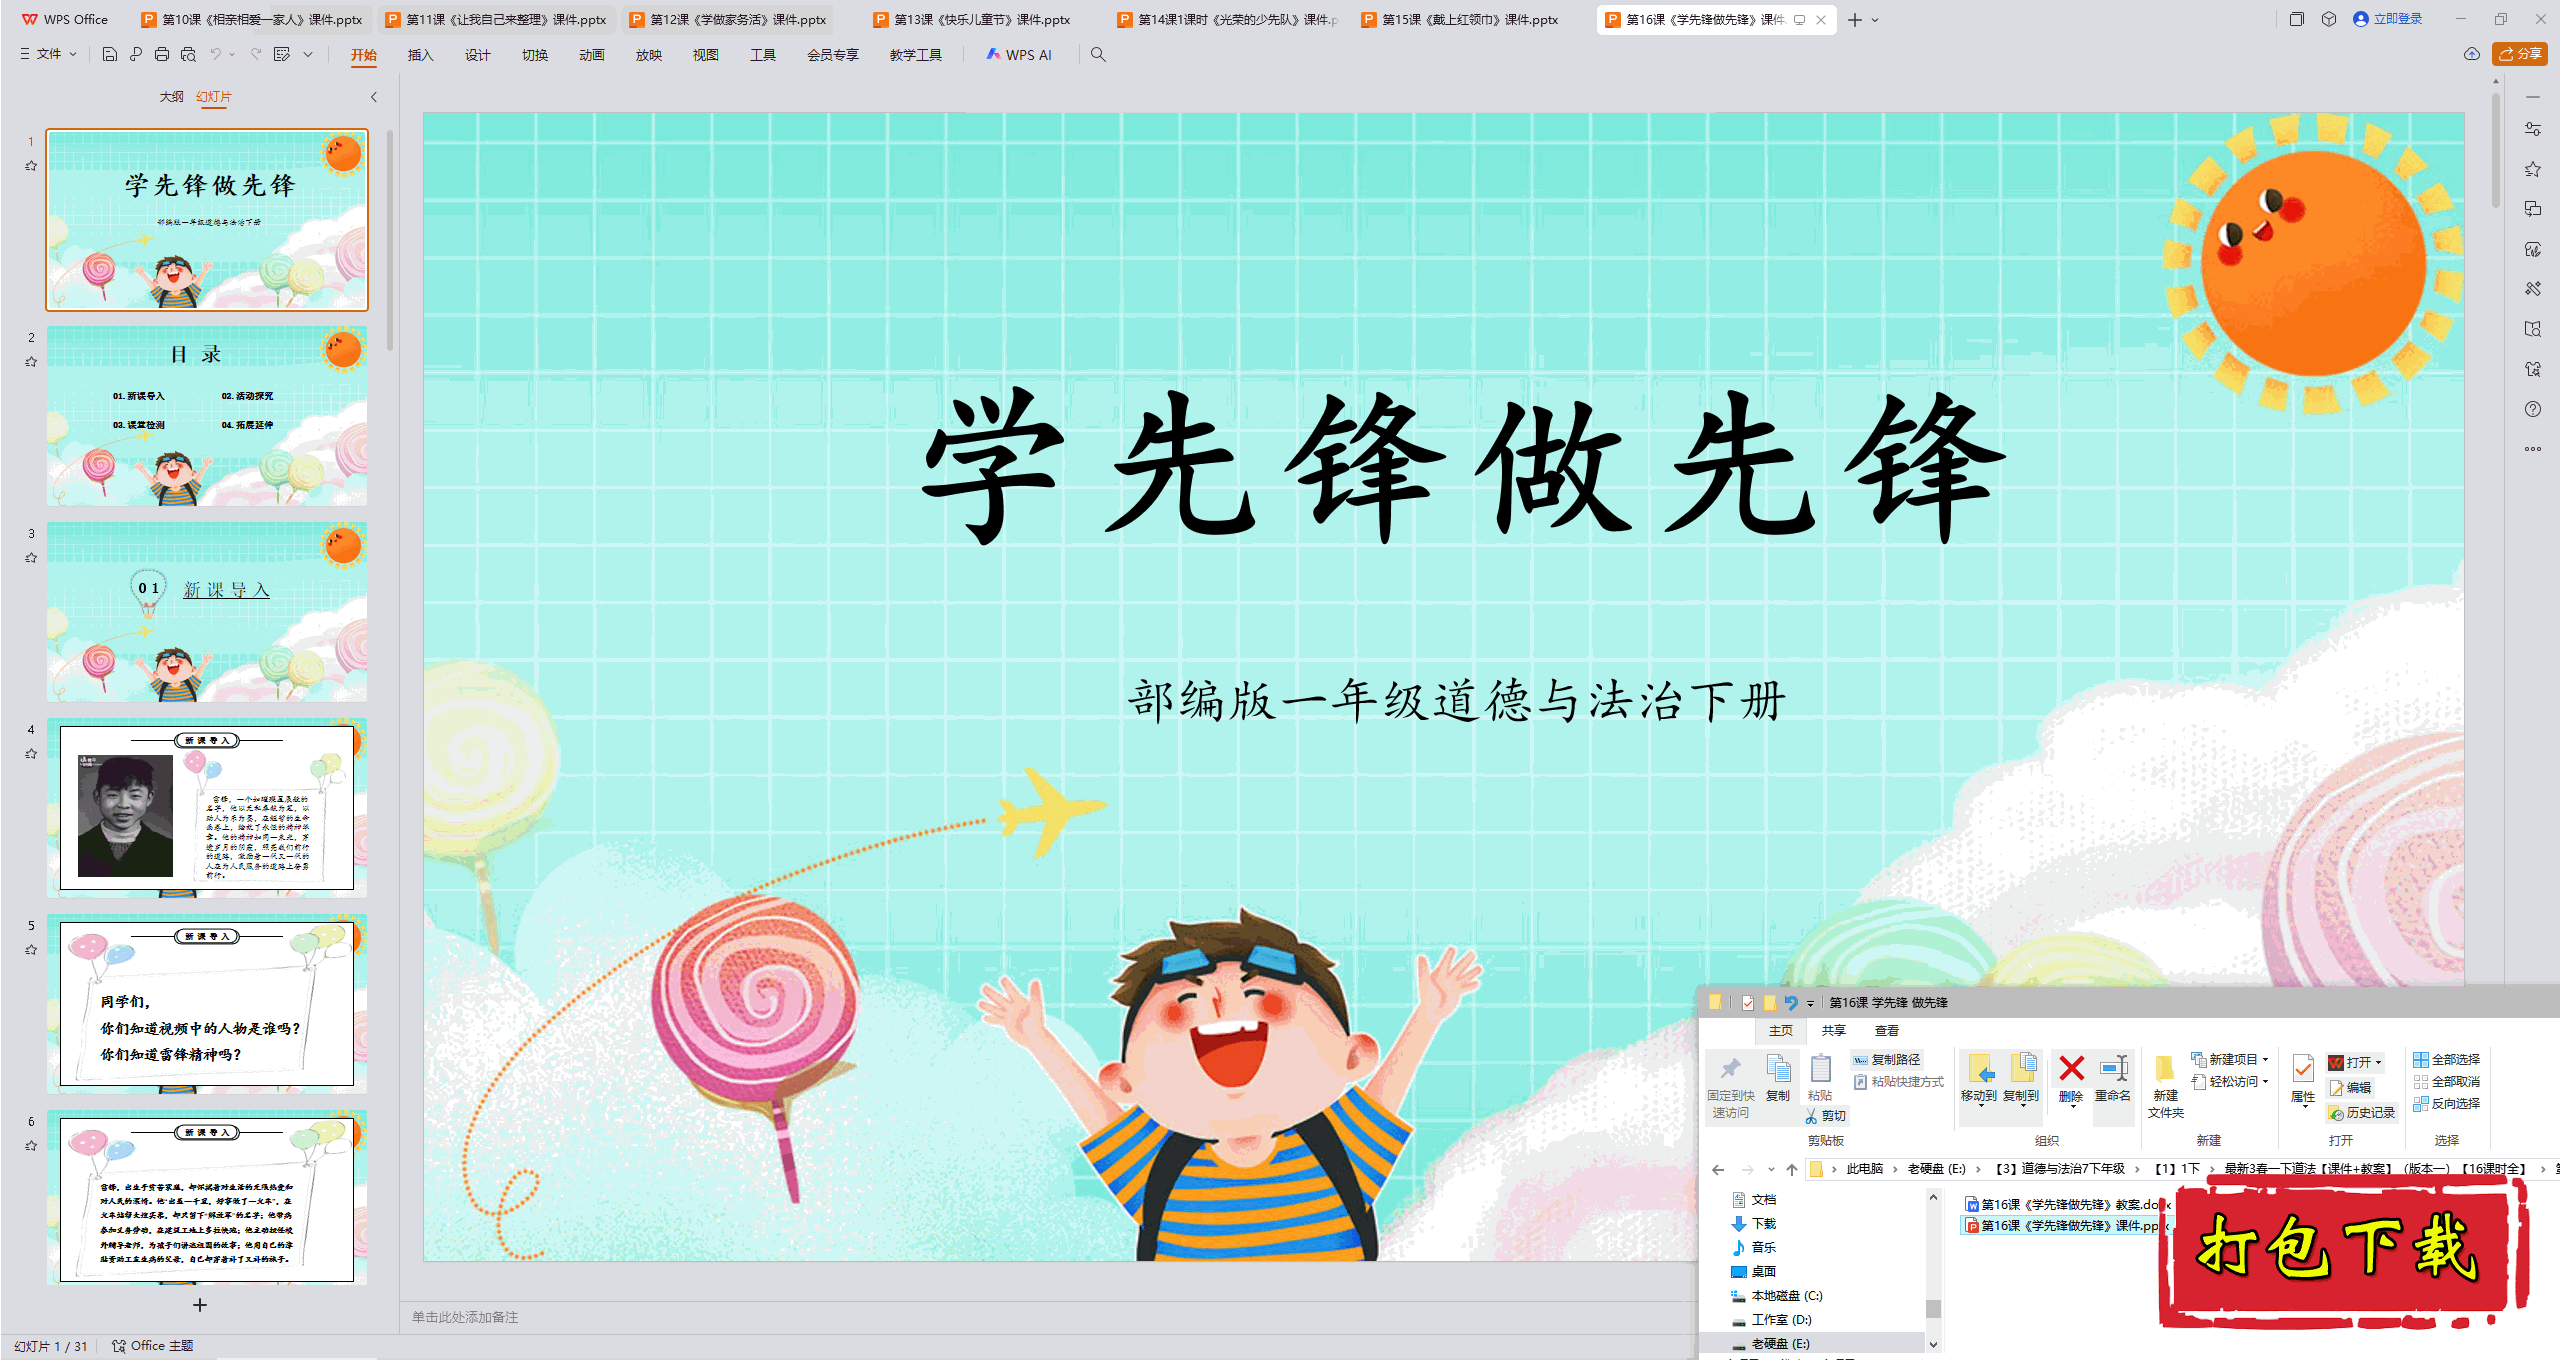Click the Redo arrow icon
Screen dimensions: 2560x1360
(256, 54)
